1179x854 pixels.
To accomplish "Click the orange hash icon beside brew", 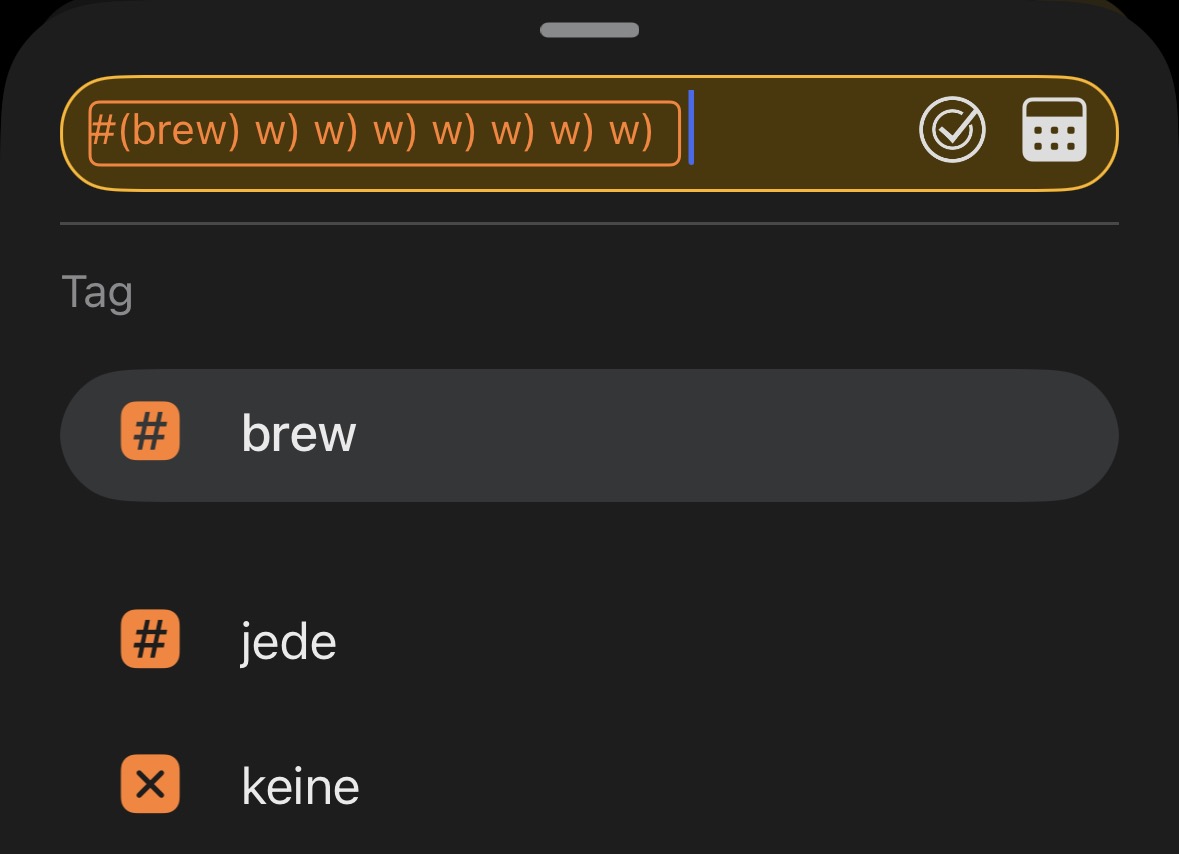I will 150,432.
